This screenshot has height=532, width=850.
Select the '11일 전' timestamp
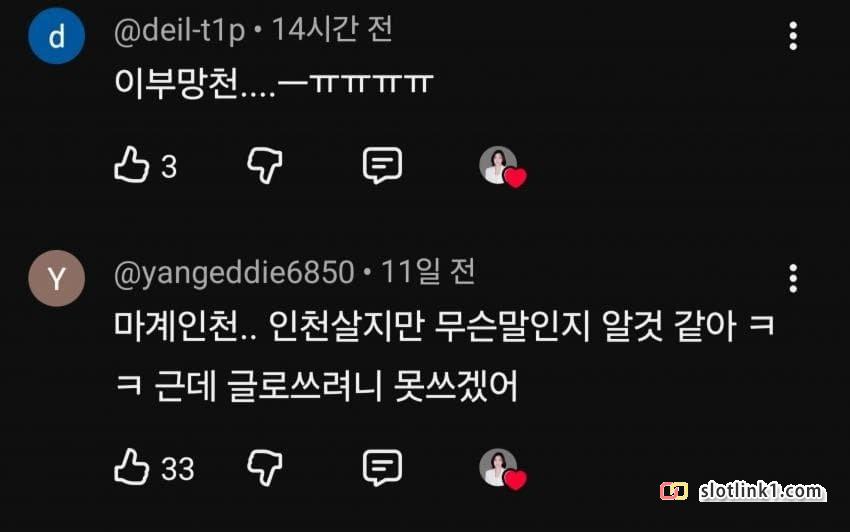[428, 271]
